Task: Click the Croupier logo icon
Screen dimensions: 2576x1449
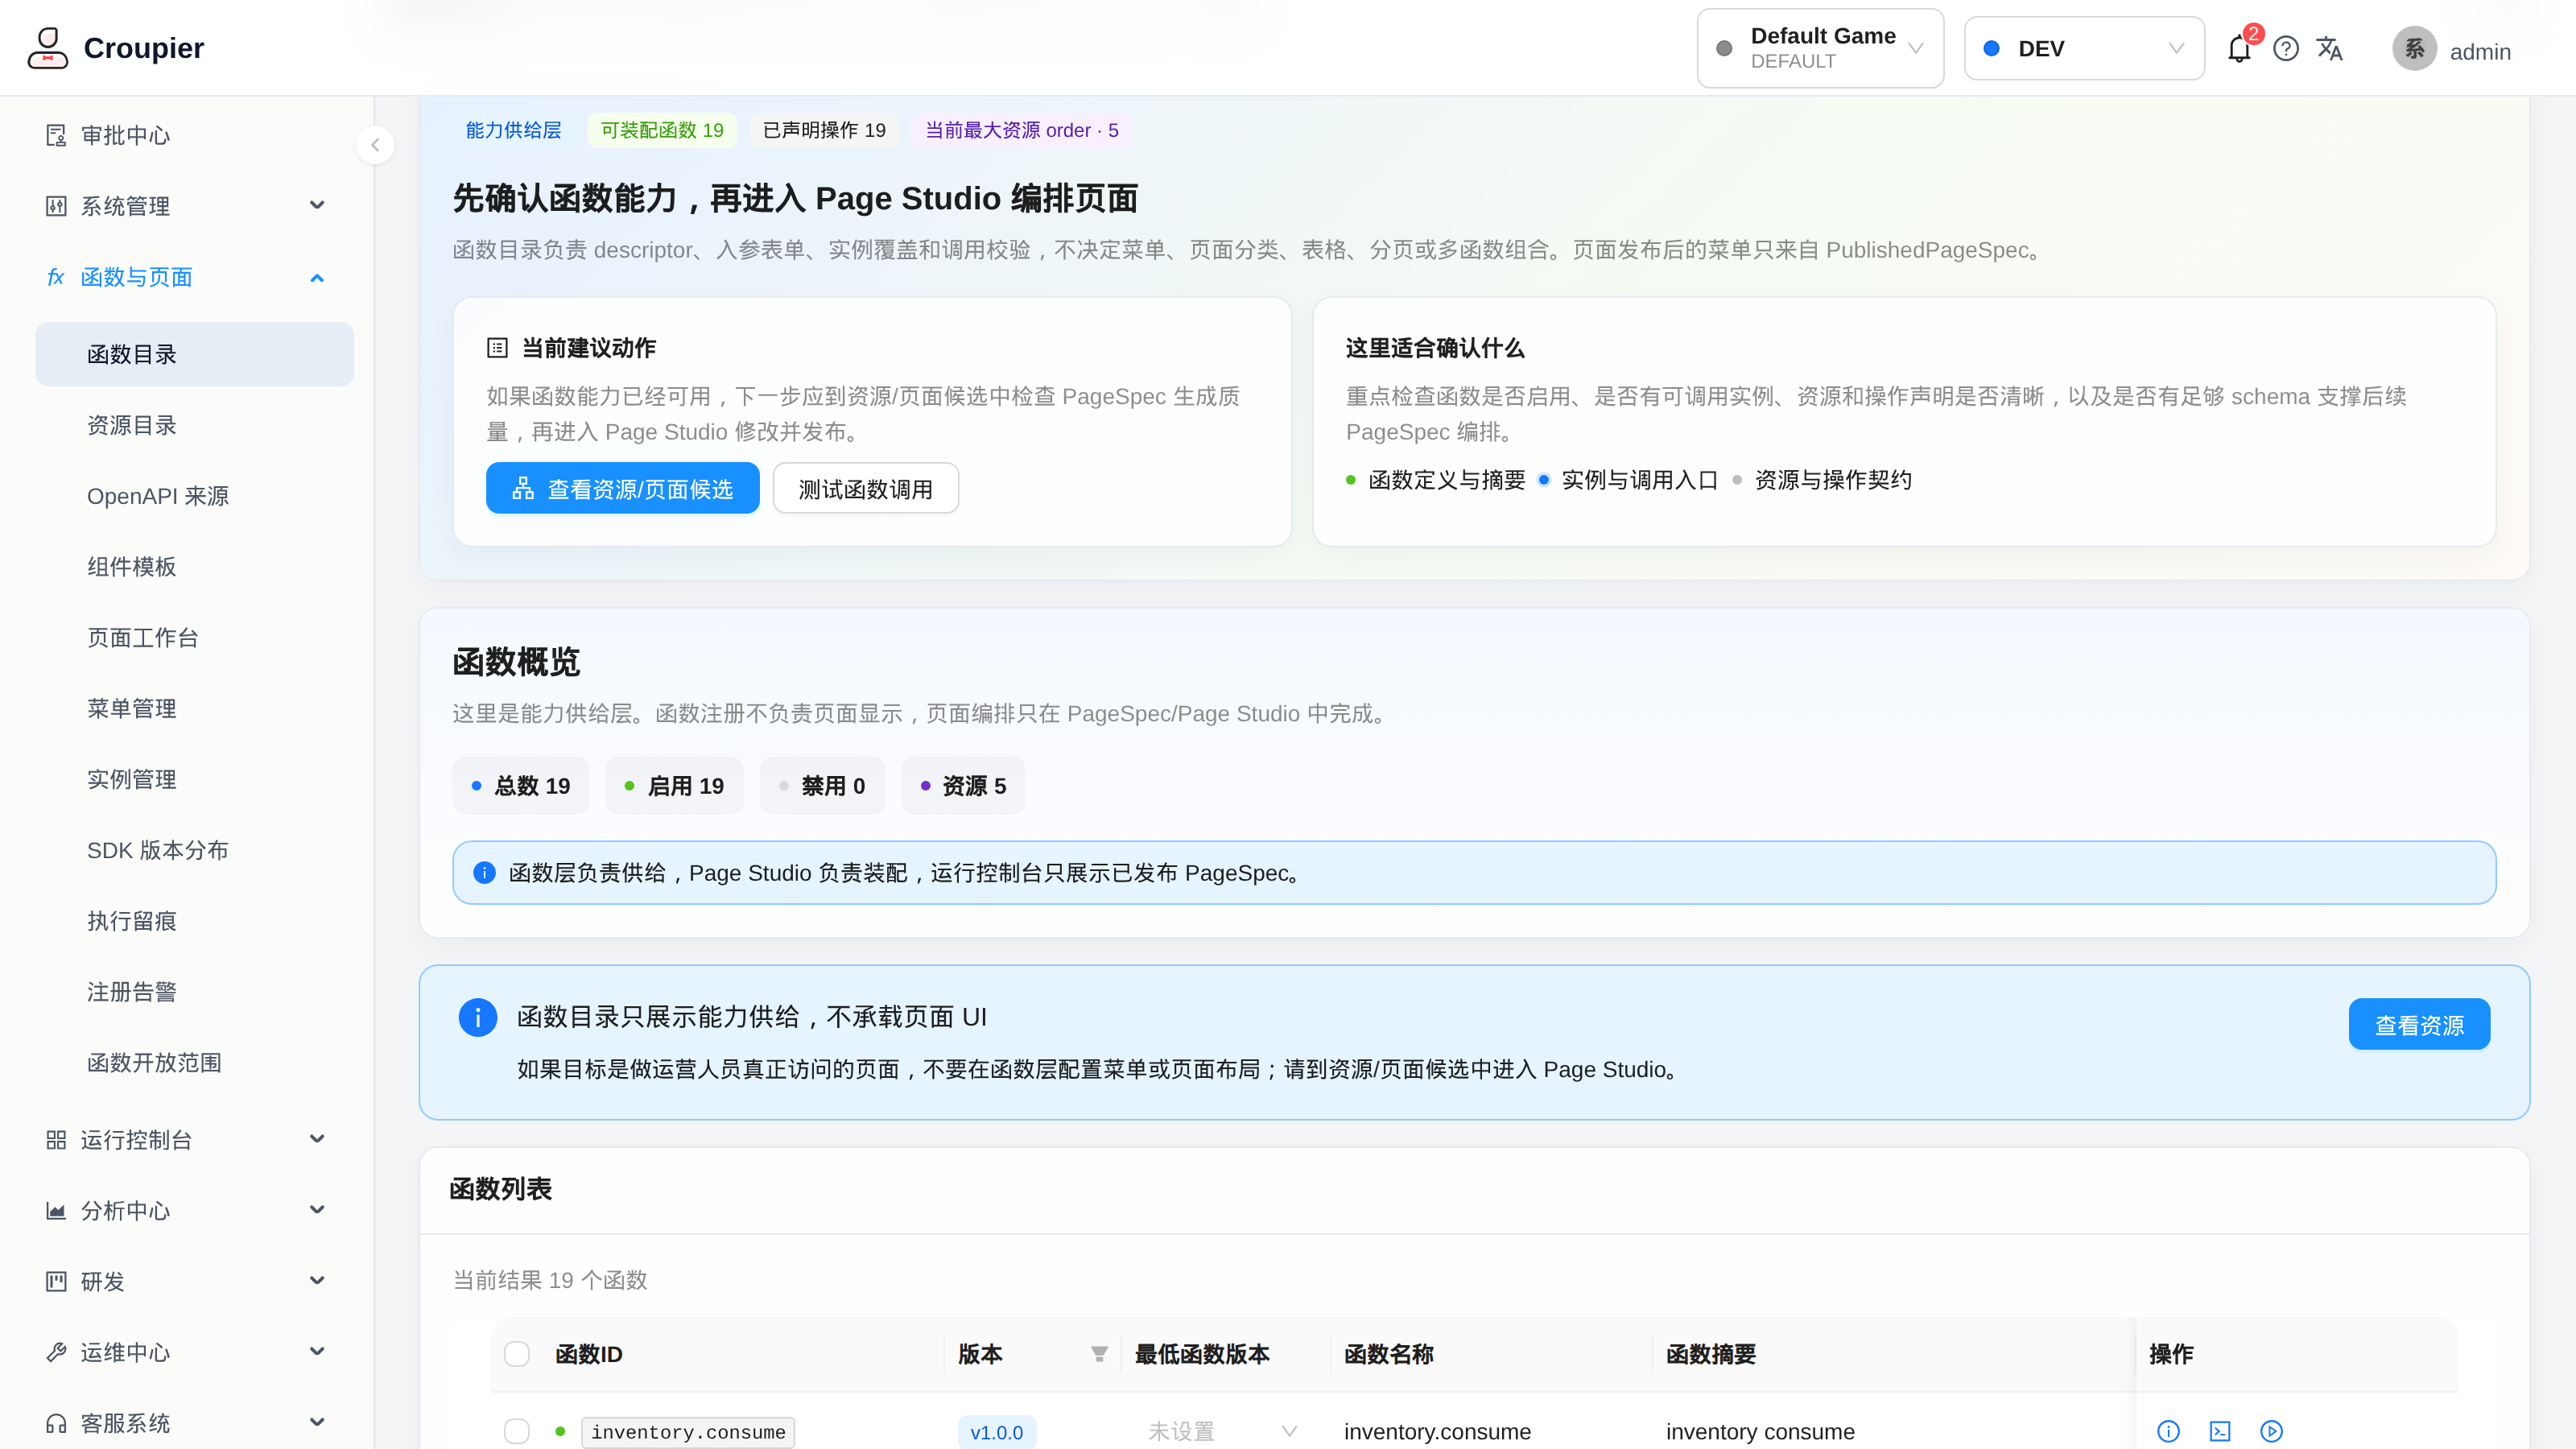Action: tap(47, 48)
